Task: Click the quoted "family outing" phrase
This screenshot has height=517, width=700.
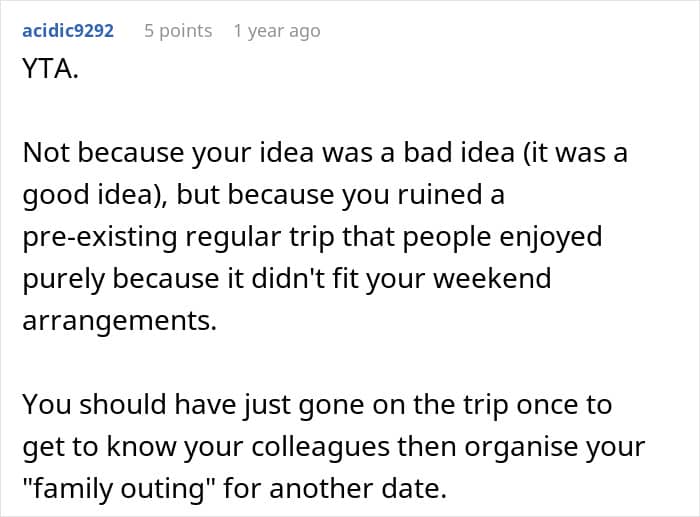Action: 119,488
